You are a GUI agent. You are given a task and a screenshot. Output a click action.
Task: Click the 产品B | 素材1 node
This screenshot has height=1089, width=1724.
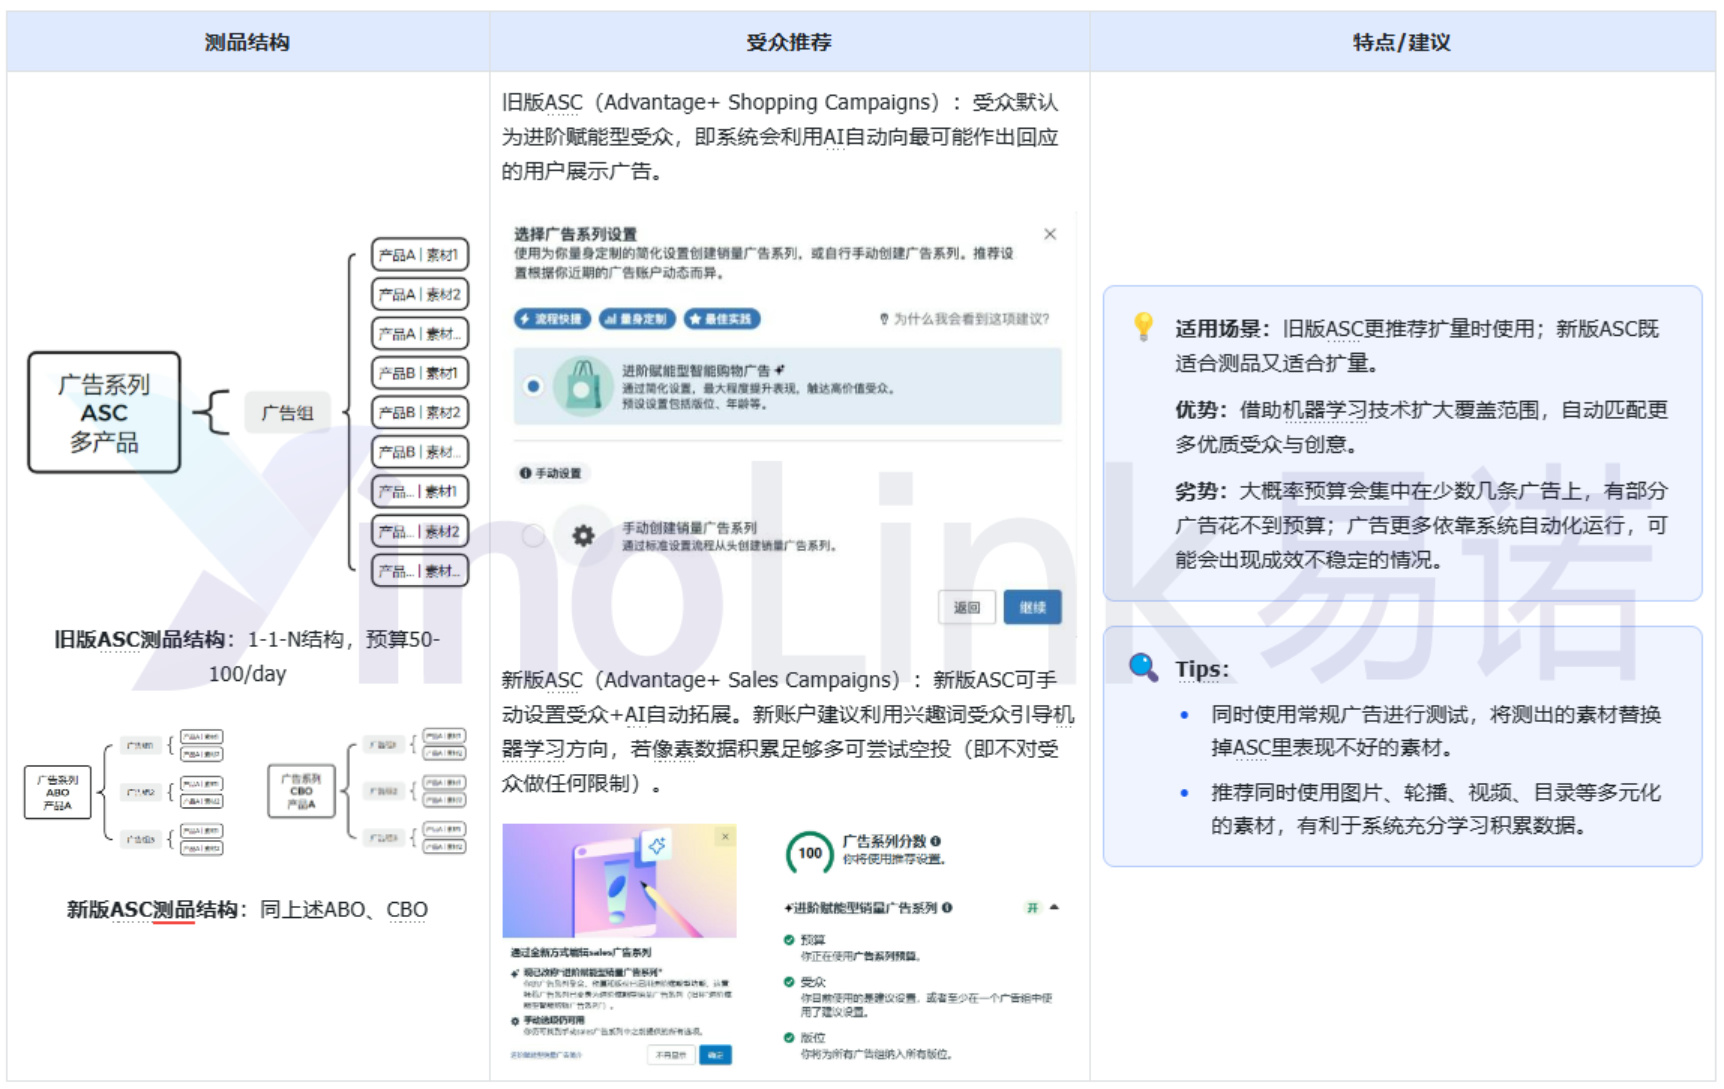(420, 373)
